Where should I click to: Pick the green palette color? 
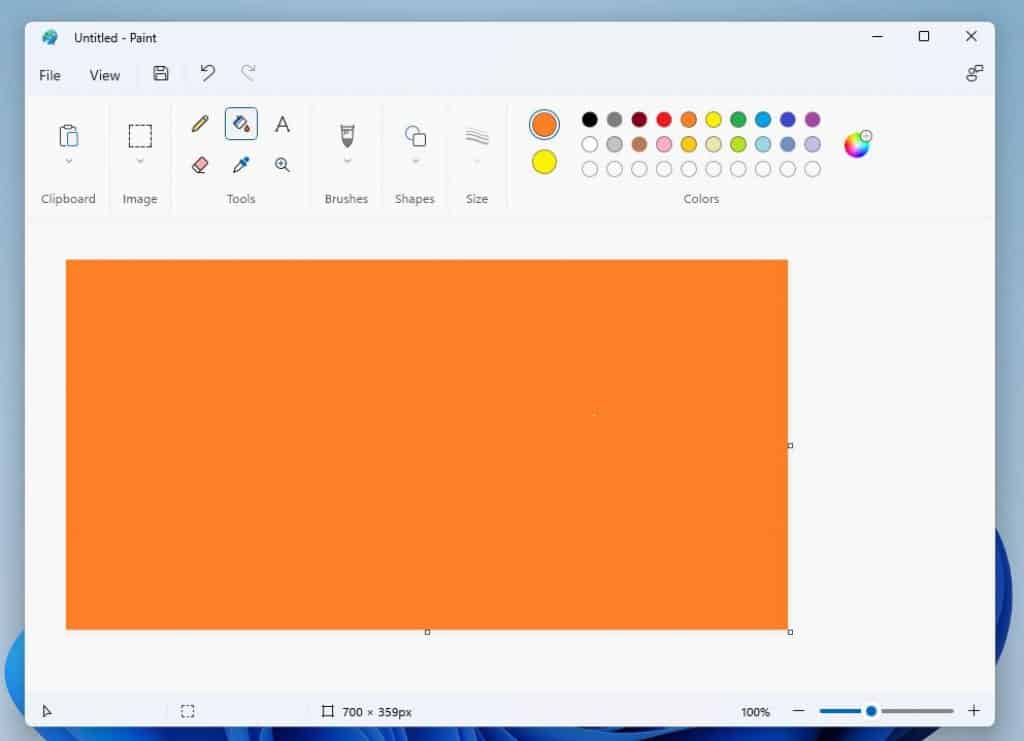pos(739,119)
